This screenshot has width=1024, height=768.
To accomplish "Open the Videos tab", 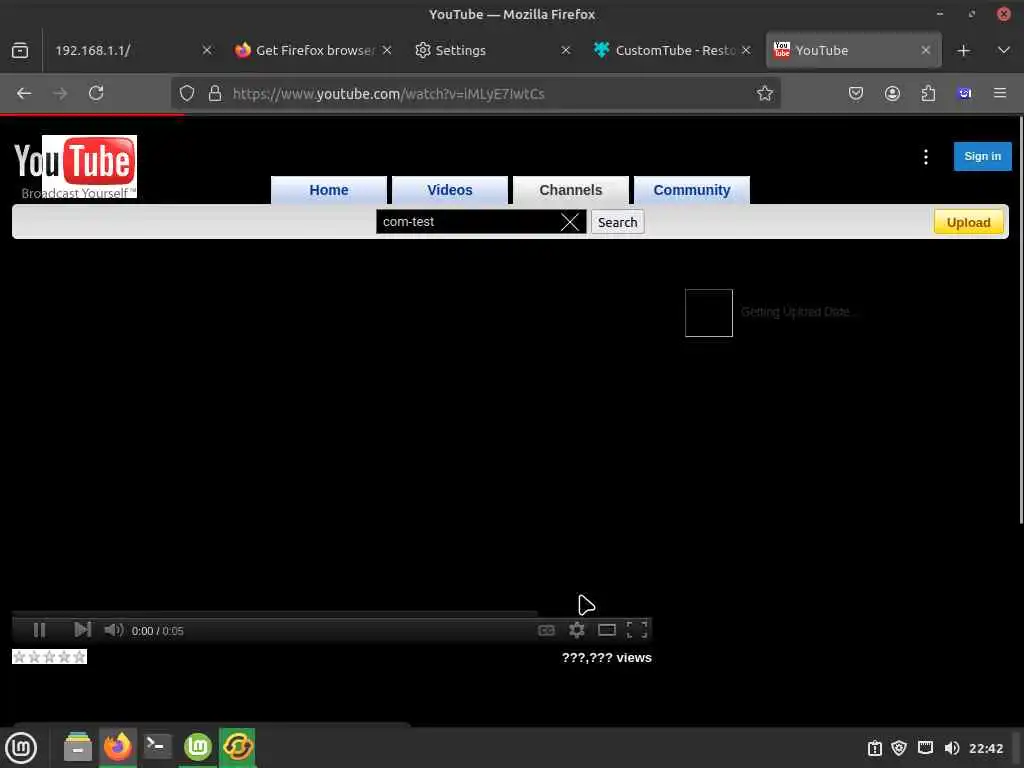I will tap(450, 190).
